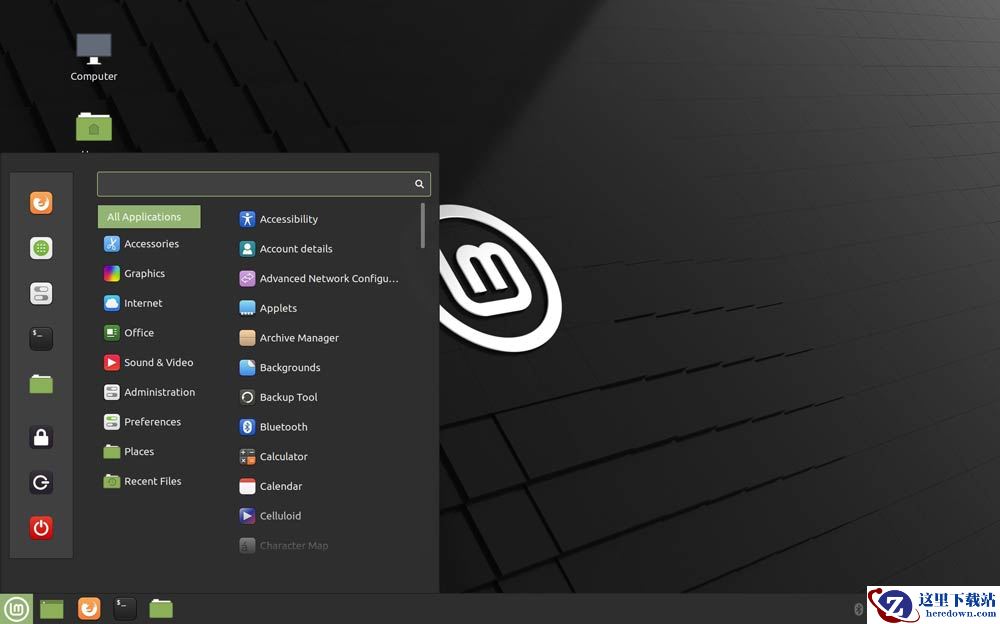The width and height of the screenshot is (1000, 624).
Task: Open Files folder from the taskbar
Action: click(161, 609)
